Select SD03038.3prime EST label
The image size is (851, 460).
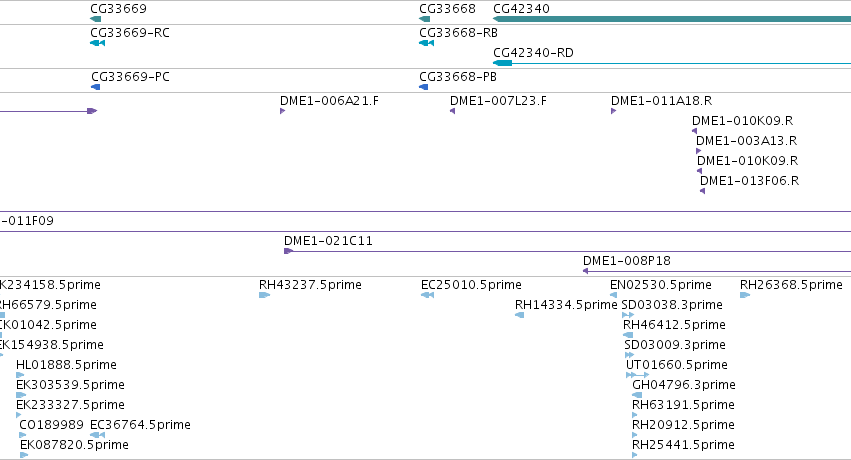click(x=672, y=305)
